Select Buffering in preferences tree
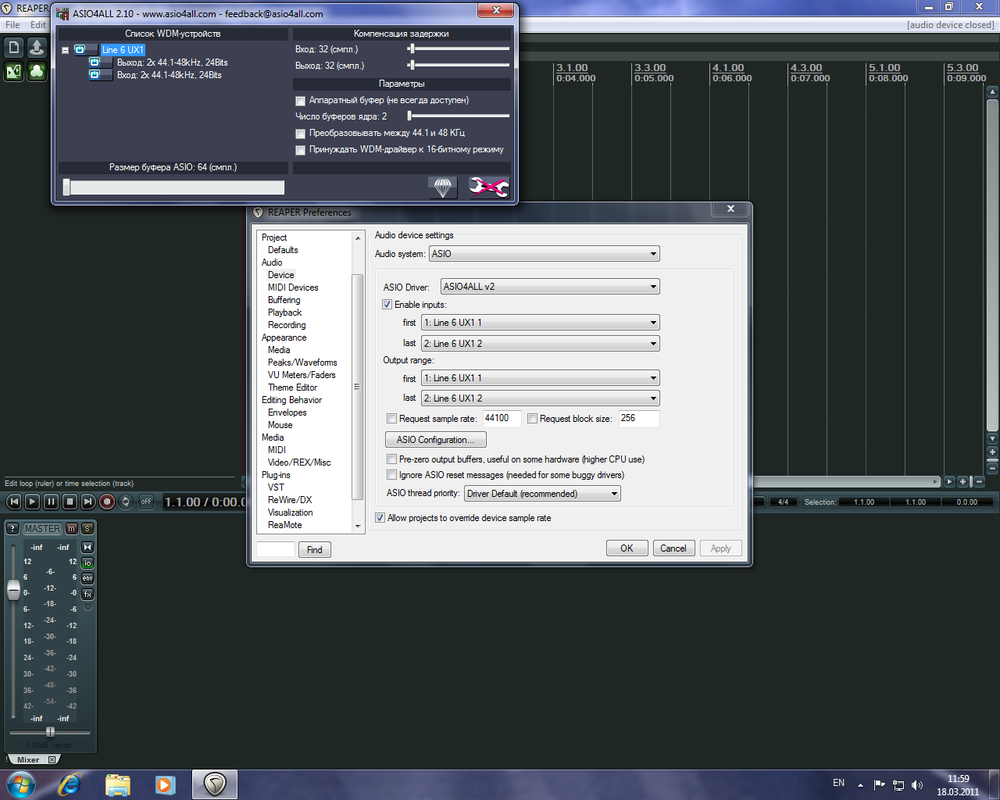The image size is (1000, 800). pyautogui.click(x=284, y=300)
